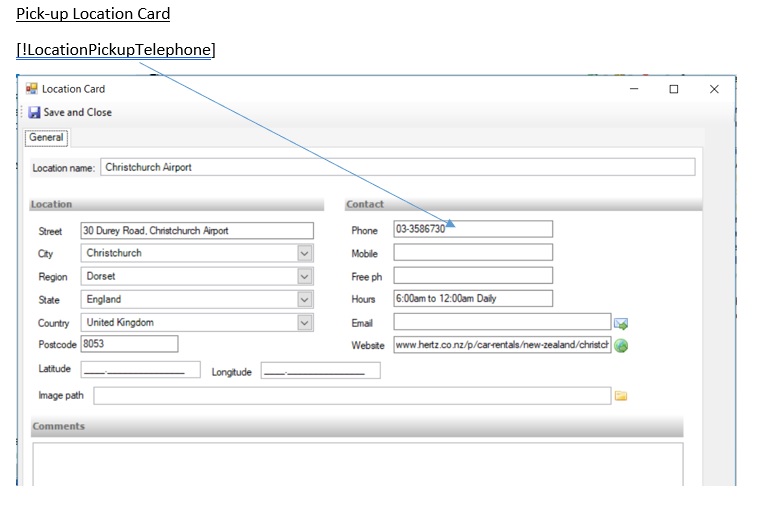Open the Region dropdown list
The width and height of the screenshot is (759, 515).
coord(305,277)
